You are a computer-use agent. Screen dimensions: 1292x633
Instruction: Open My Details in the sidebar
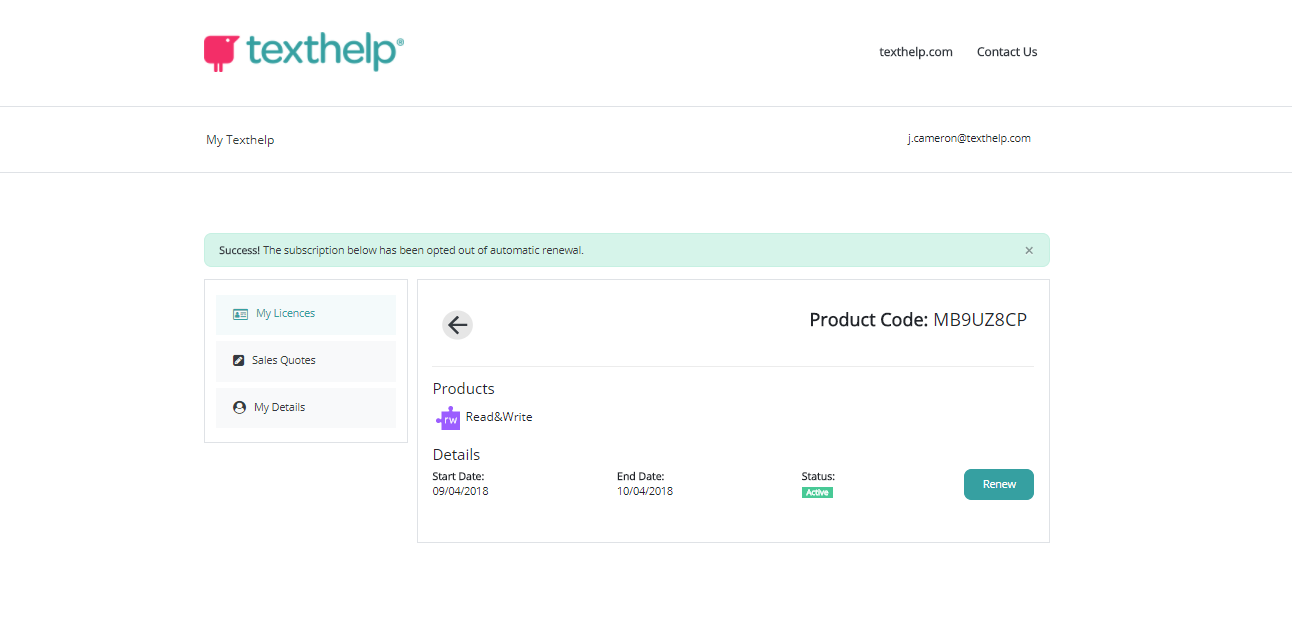tap(306, 408)
